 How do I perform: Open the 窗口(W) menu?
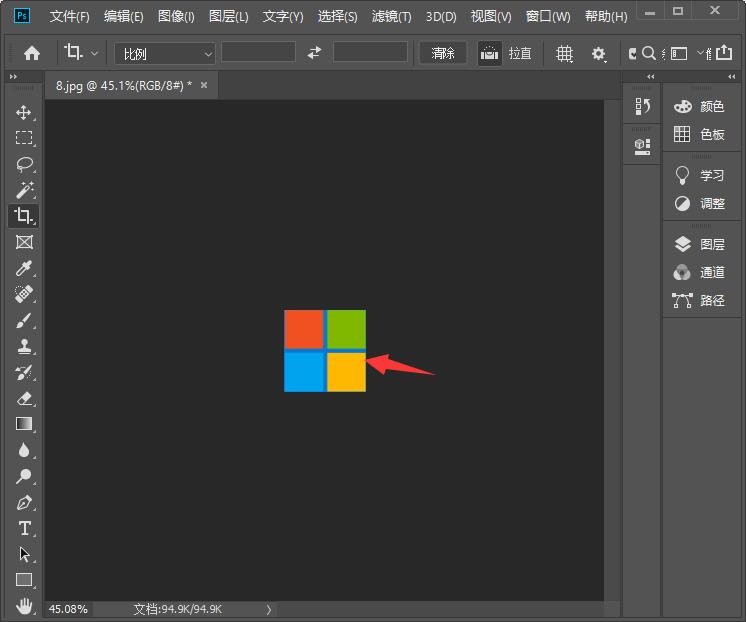pyautogui.click(x=548, y=17)
